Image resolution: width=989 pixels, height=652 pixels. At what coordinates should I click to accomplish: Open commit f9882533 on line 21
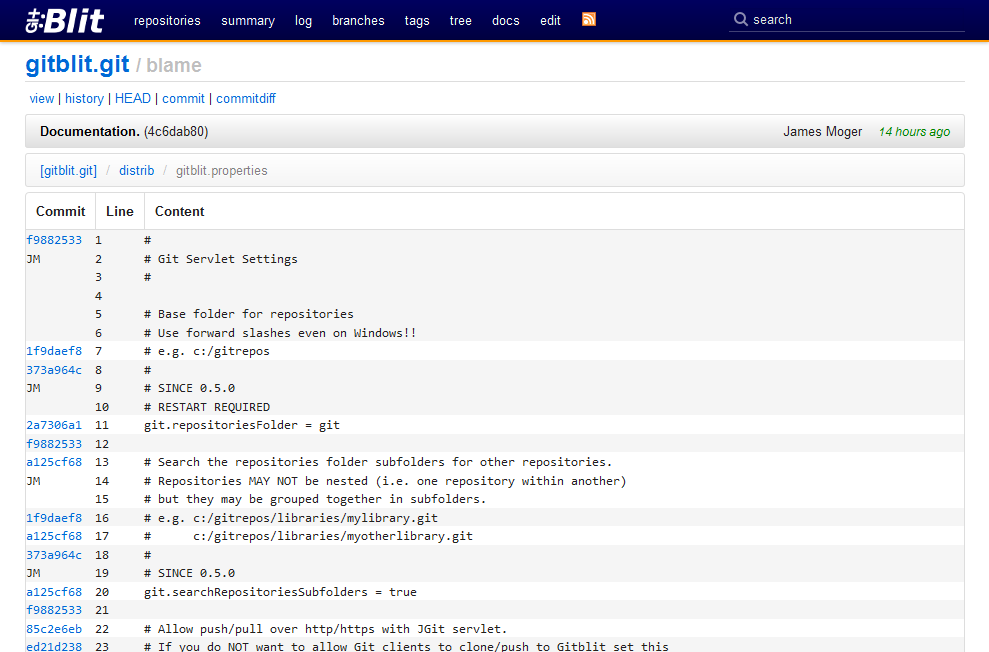[x=54, y=610]
